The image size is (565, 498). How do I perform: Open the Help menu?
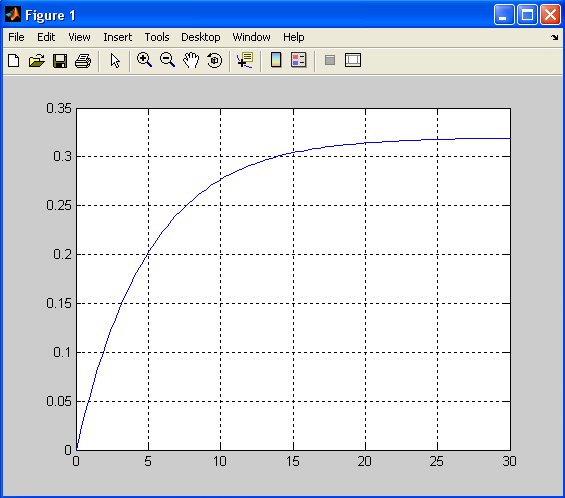293,37
